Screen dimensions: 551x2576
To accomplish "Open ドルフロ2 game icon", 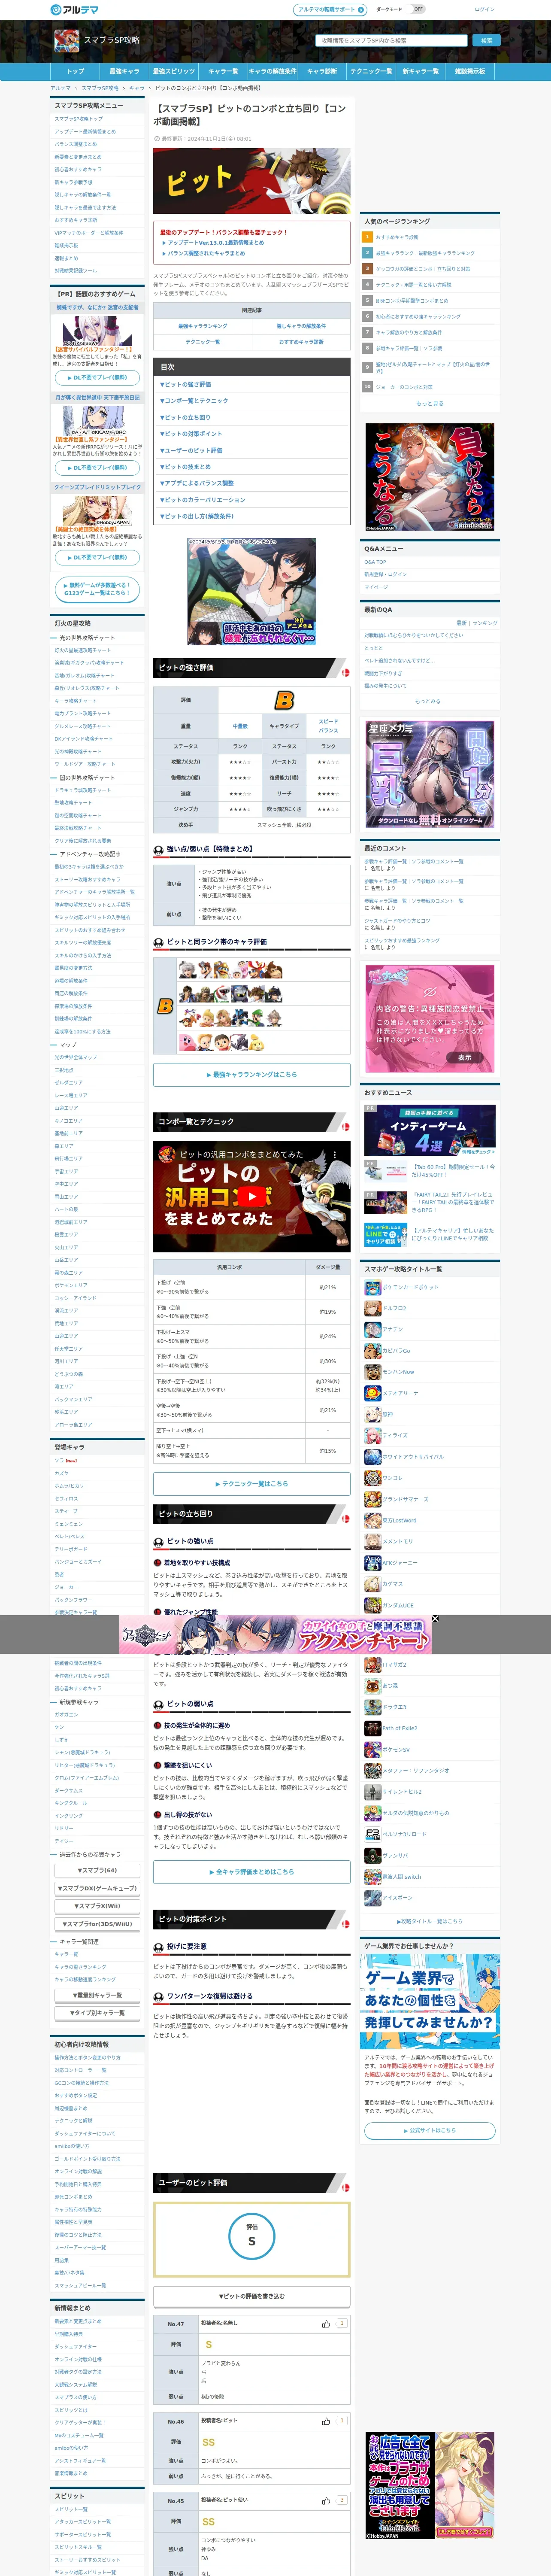I will 372,1308.
